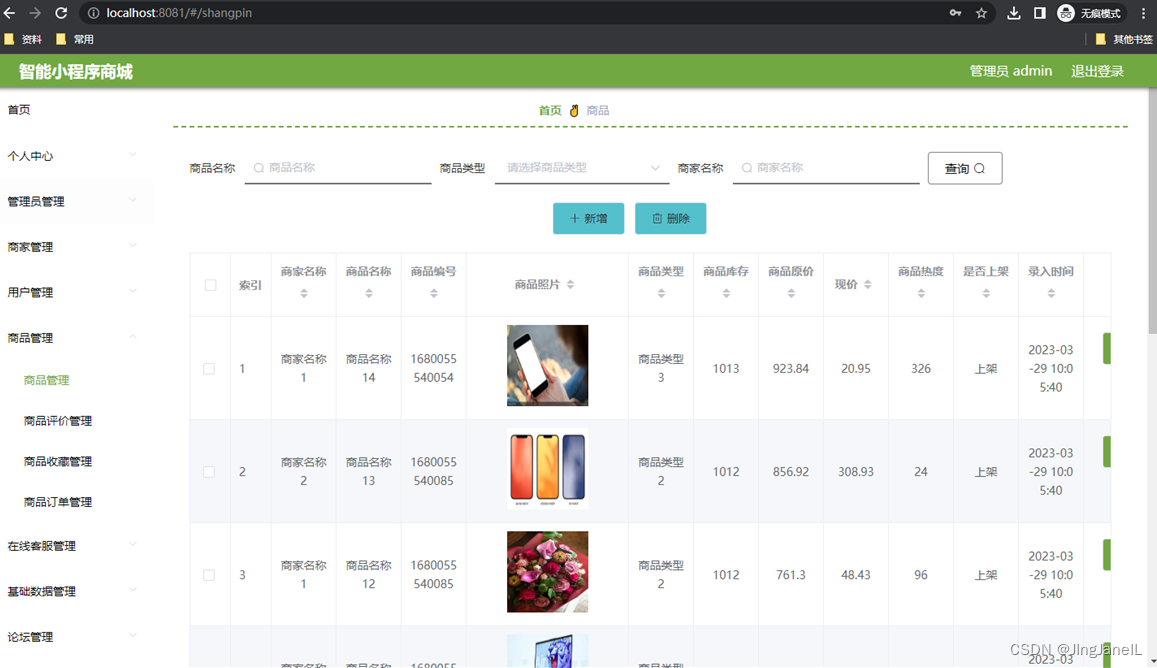Click the 查询 search button
1157x668 pixels.
point(964,168)
